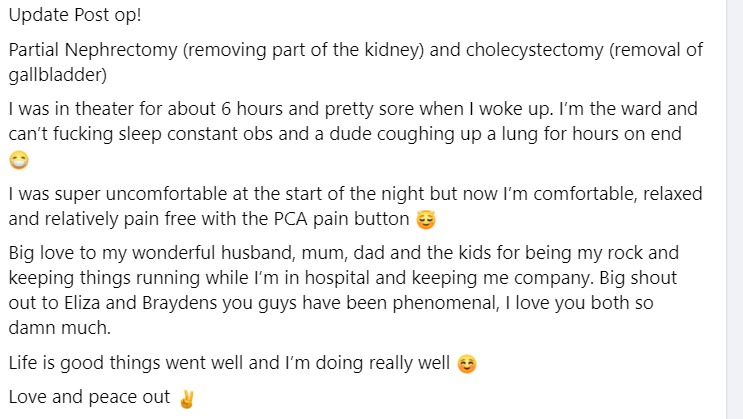The height and width of the screenshot is (419, 743).
Task: Click the word 'Nephrectomy' in the post
Action: coord(121,50)
